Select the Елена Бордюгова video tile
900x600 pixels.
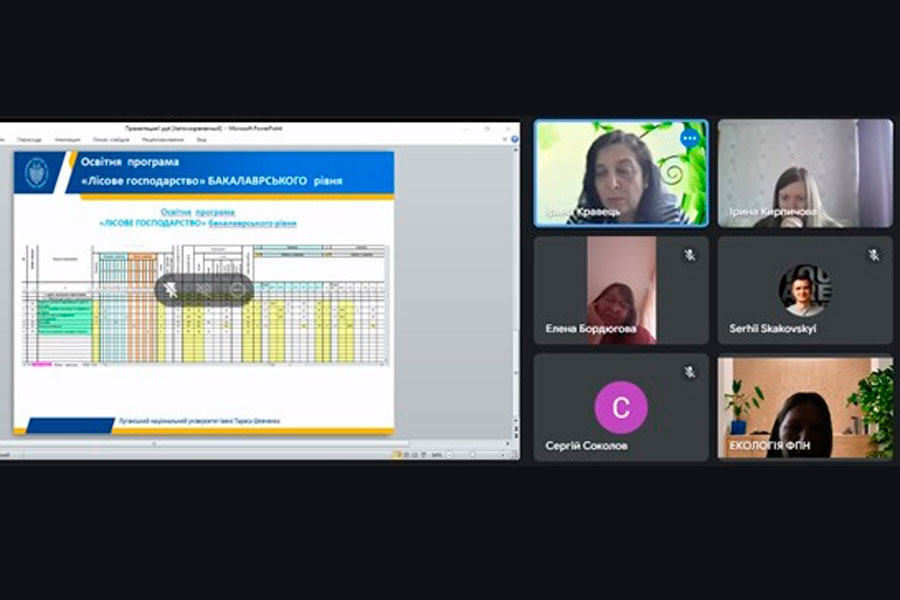[x=621, y=291]
